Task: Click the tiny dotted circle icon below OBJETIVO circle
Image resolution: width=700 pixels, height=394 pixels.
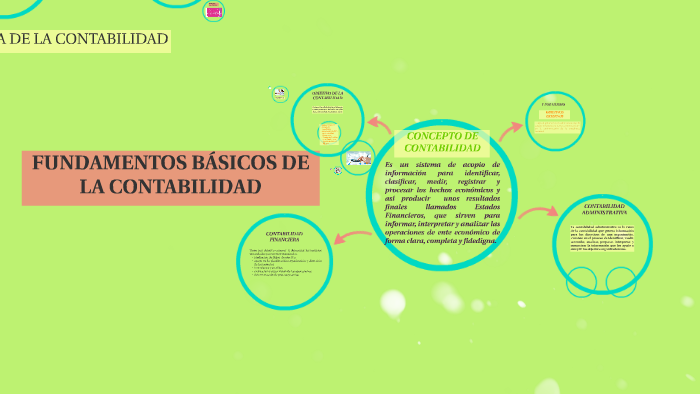Action: point(338,170)
